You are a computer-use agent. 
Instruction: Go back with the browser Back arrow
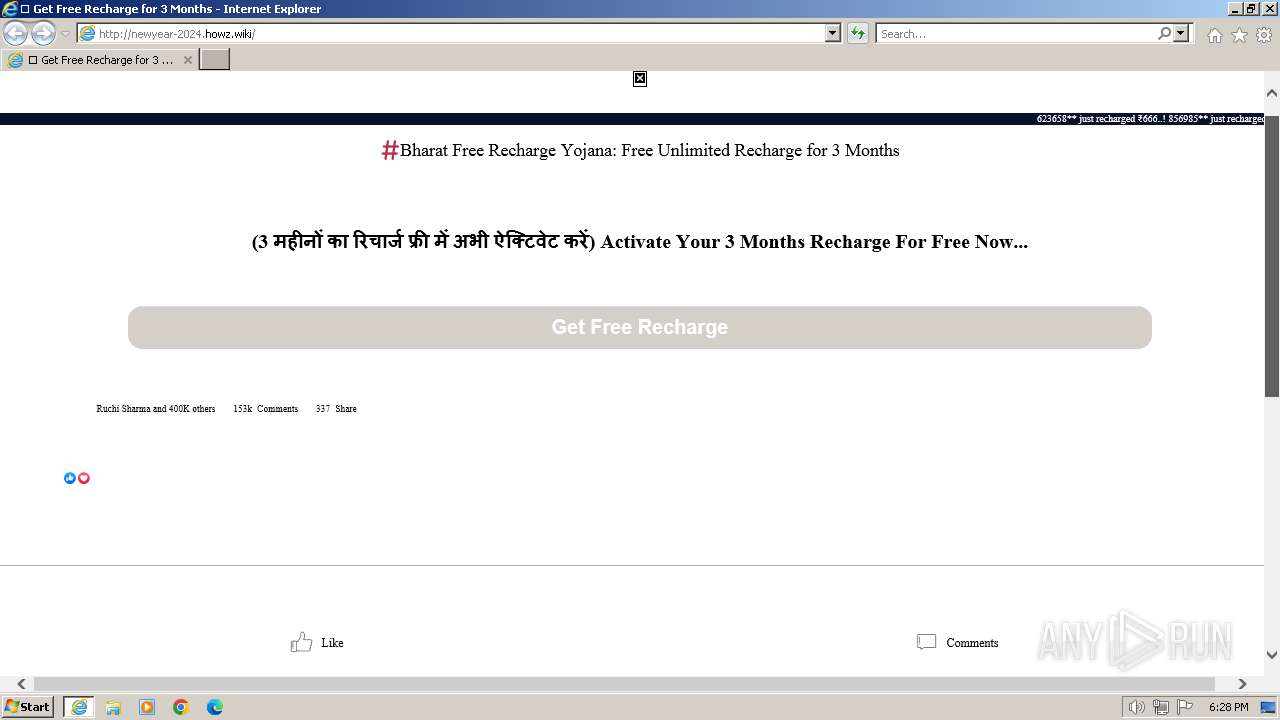tap(15, 34)
